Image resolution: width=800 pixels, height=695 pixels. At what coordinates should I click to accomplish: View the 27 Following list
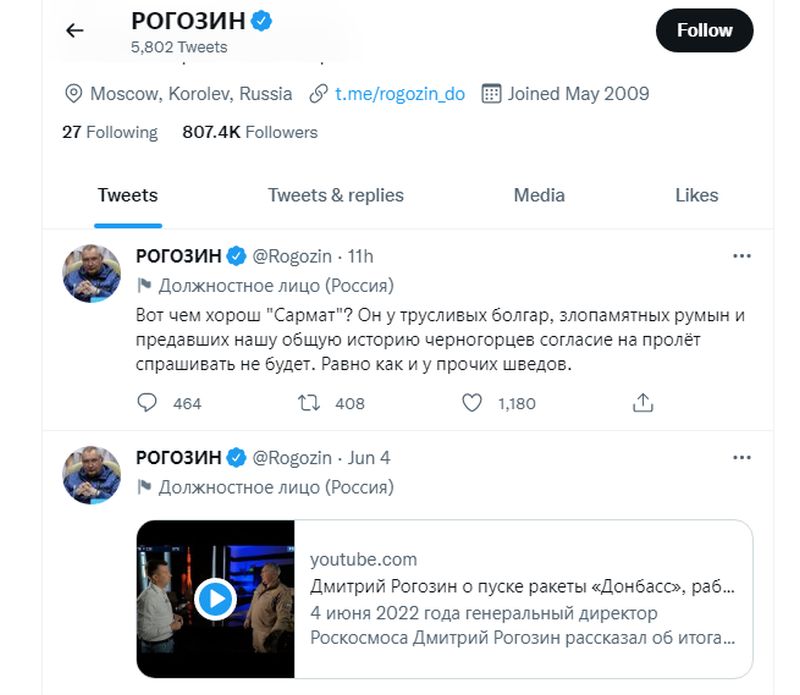click(x=110, y=132)
